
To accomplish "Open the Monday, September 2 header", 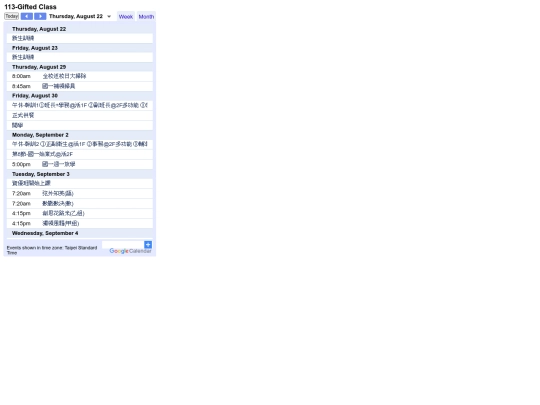I will point(40,135).
